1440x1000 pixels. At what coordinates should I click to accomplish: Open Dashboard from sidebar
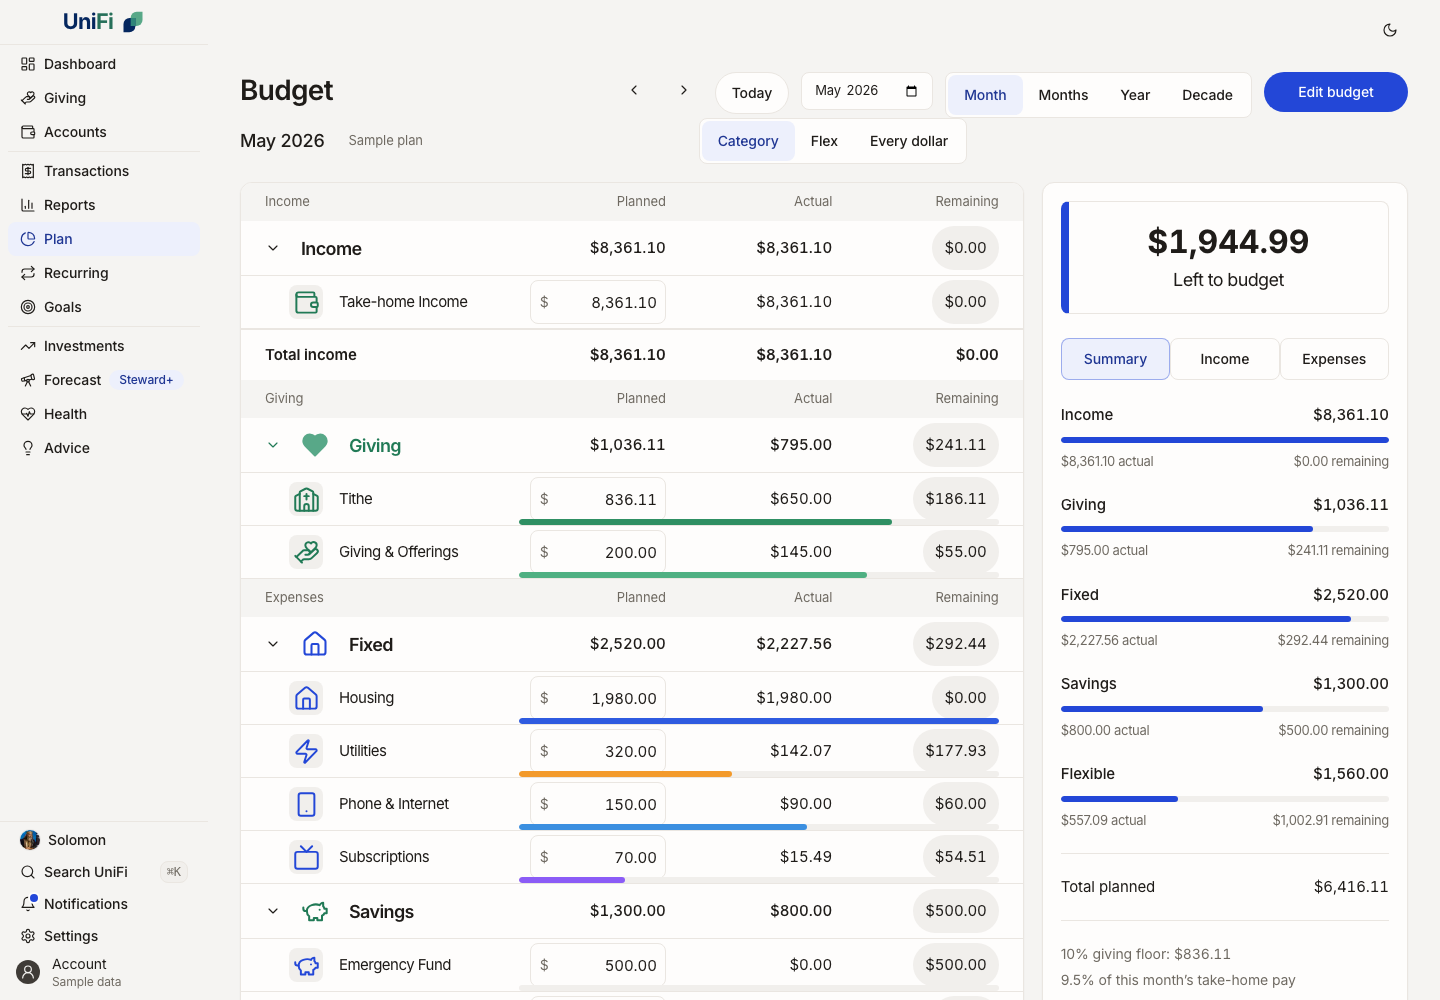(104, 64)
